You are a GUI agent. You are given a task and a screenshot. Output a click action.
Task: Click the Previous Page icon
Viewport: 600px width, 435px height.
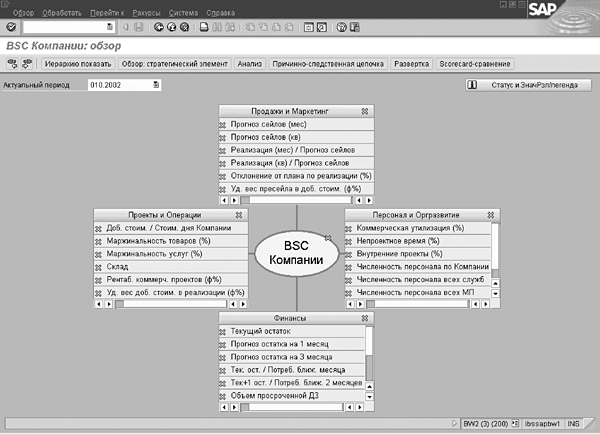pos(263,27)
